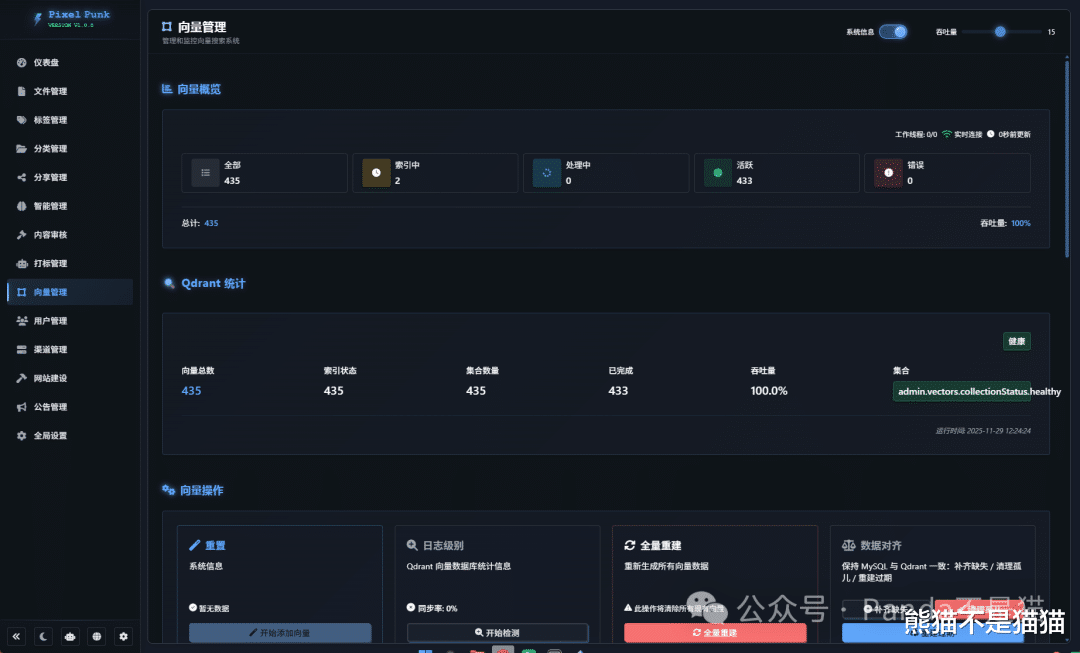Click the refresh icon beside 全量重建 title
The height and width of the screenshot is (653, 1080).
(630, 546)
